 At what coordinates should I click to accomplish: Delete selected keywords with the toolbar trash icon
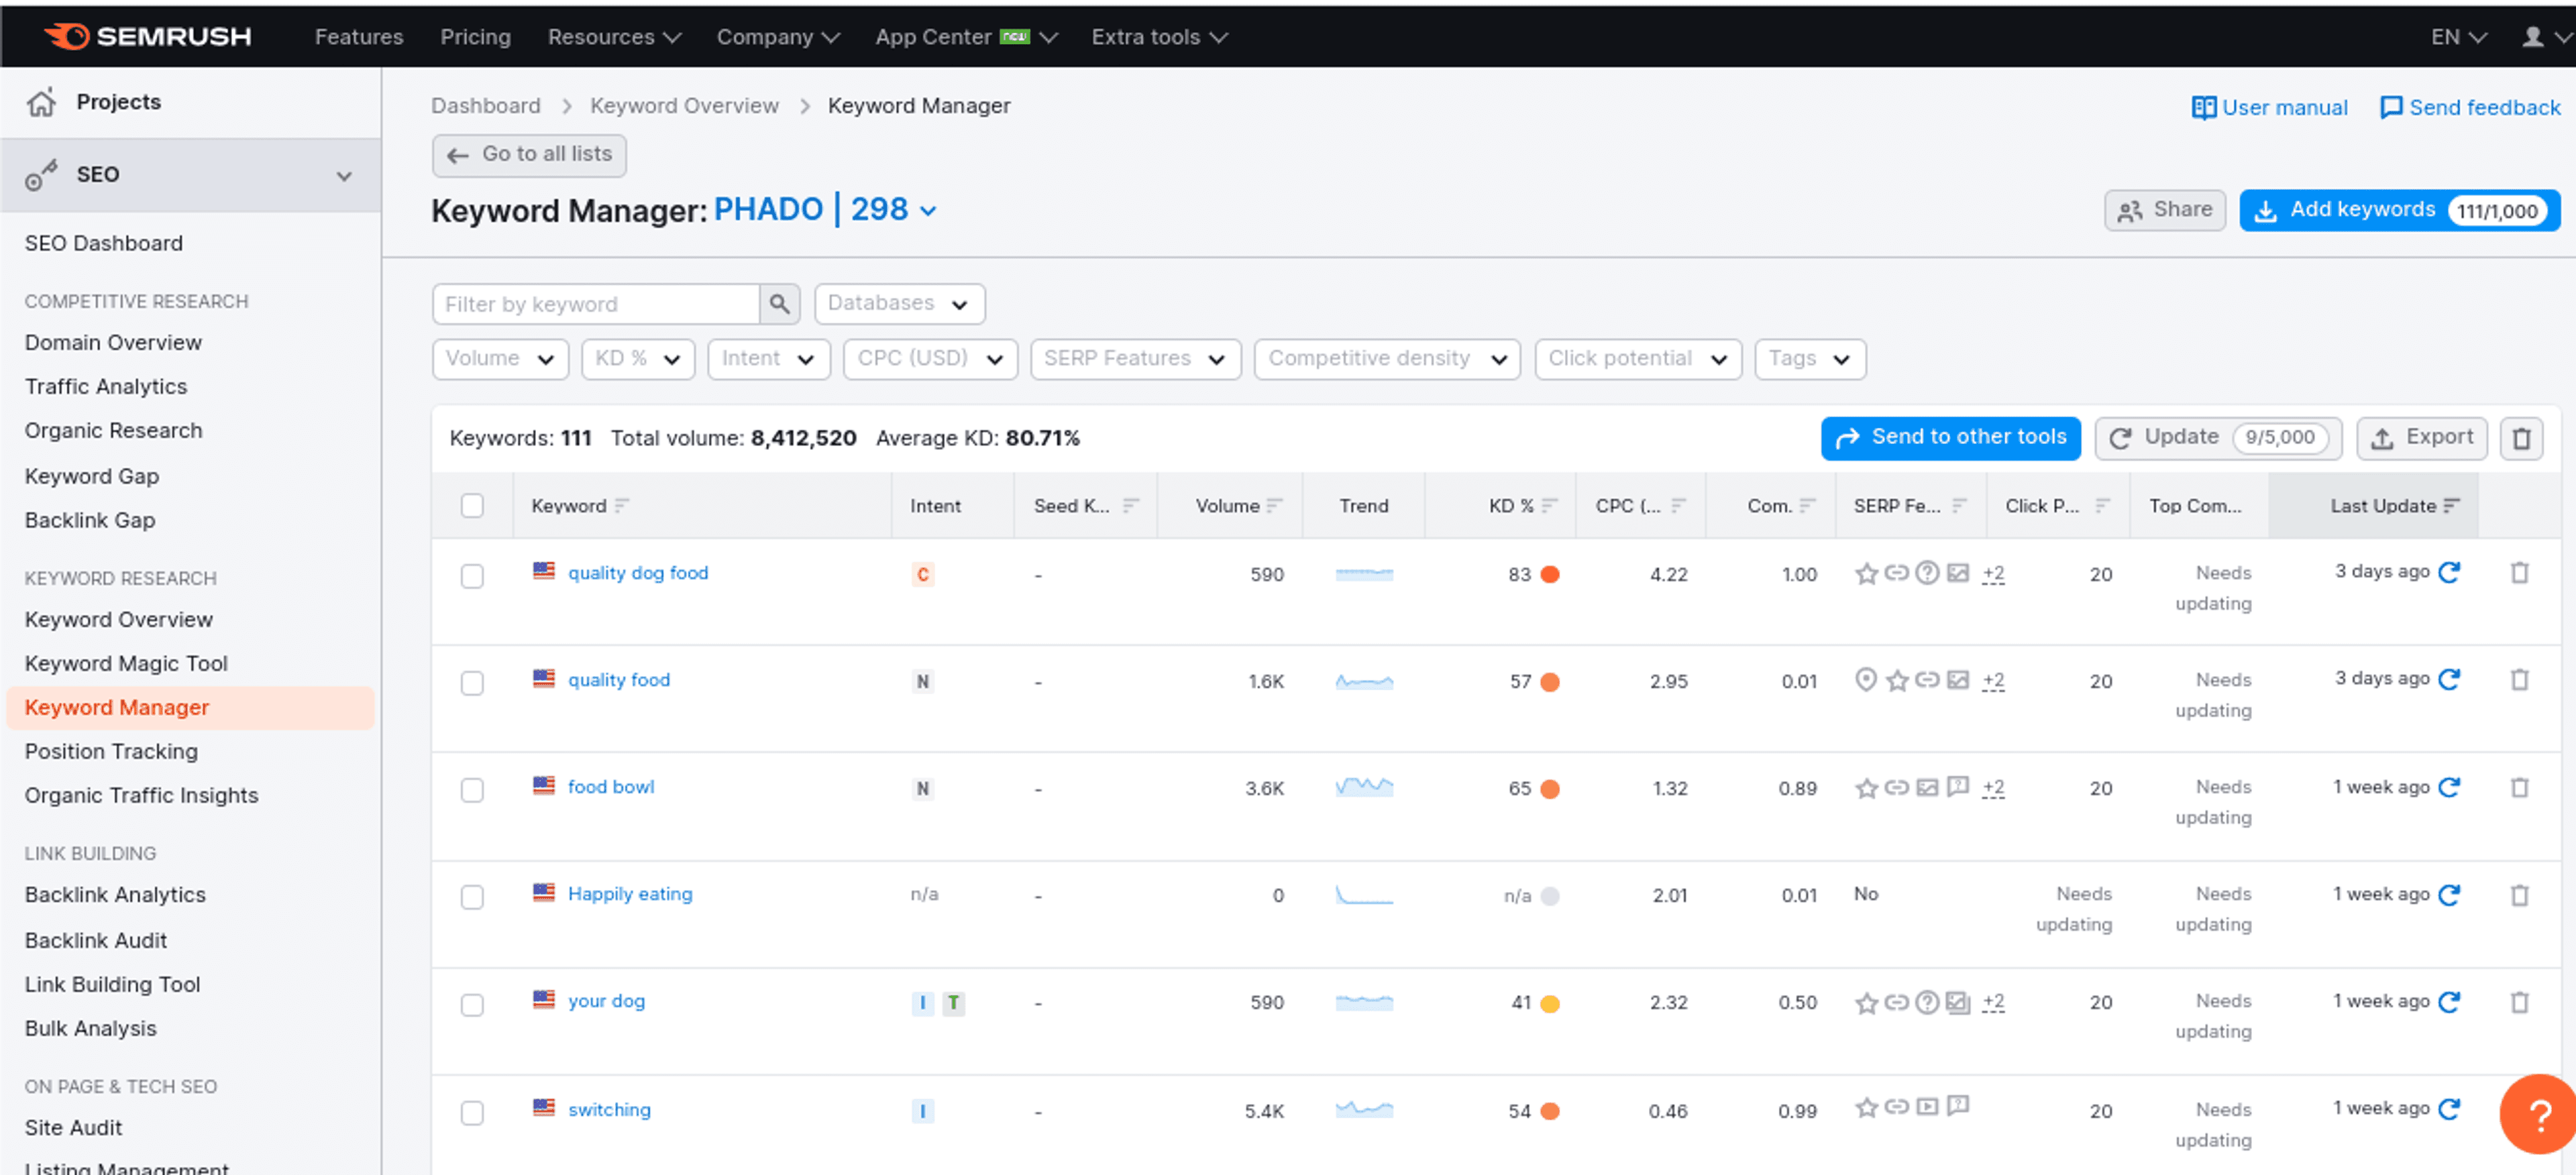click(2521, 438)
